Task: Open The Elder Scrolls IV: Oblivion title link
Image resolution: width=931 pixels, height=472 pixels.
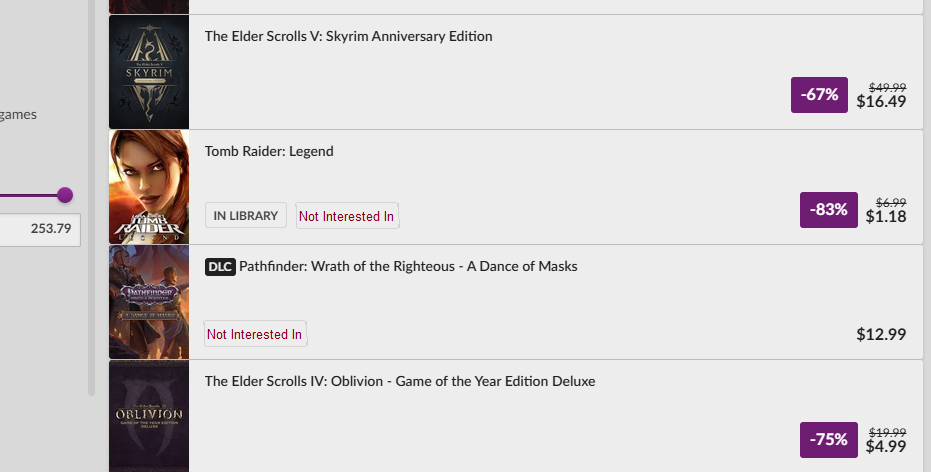Action: tap(400, 381)
